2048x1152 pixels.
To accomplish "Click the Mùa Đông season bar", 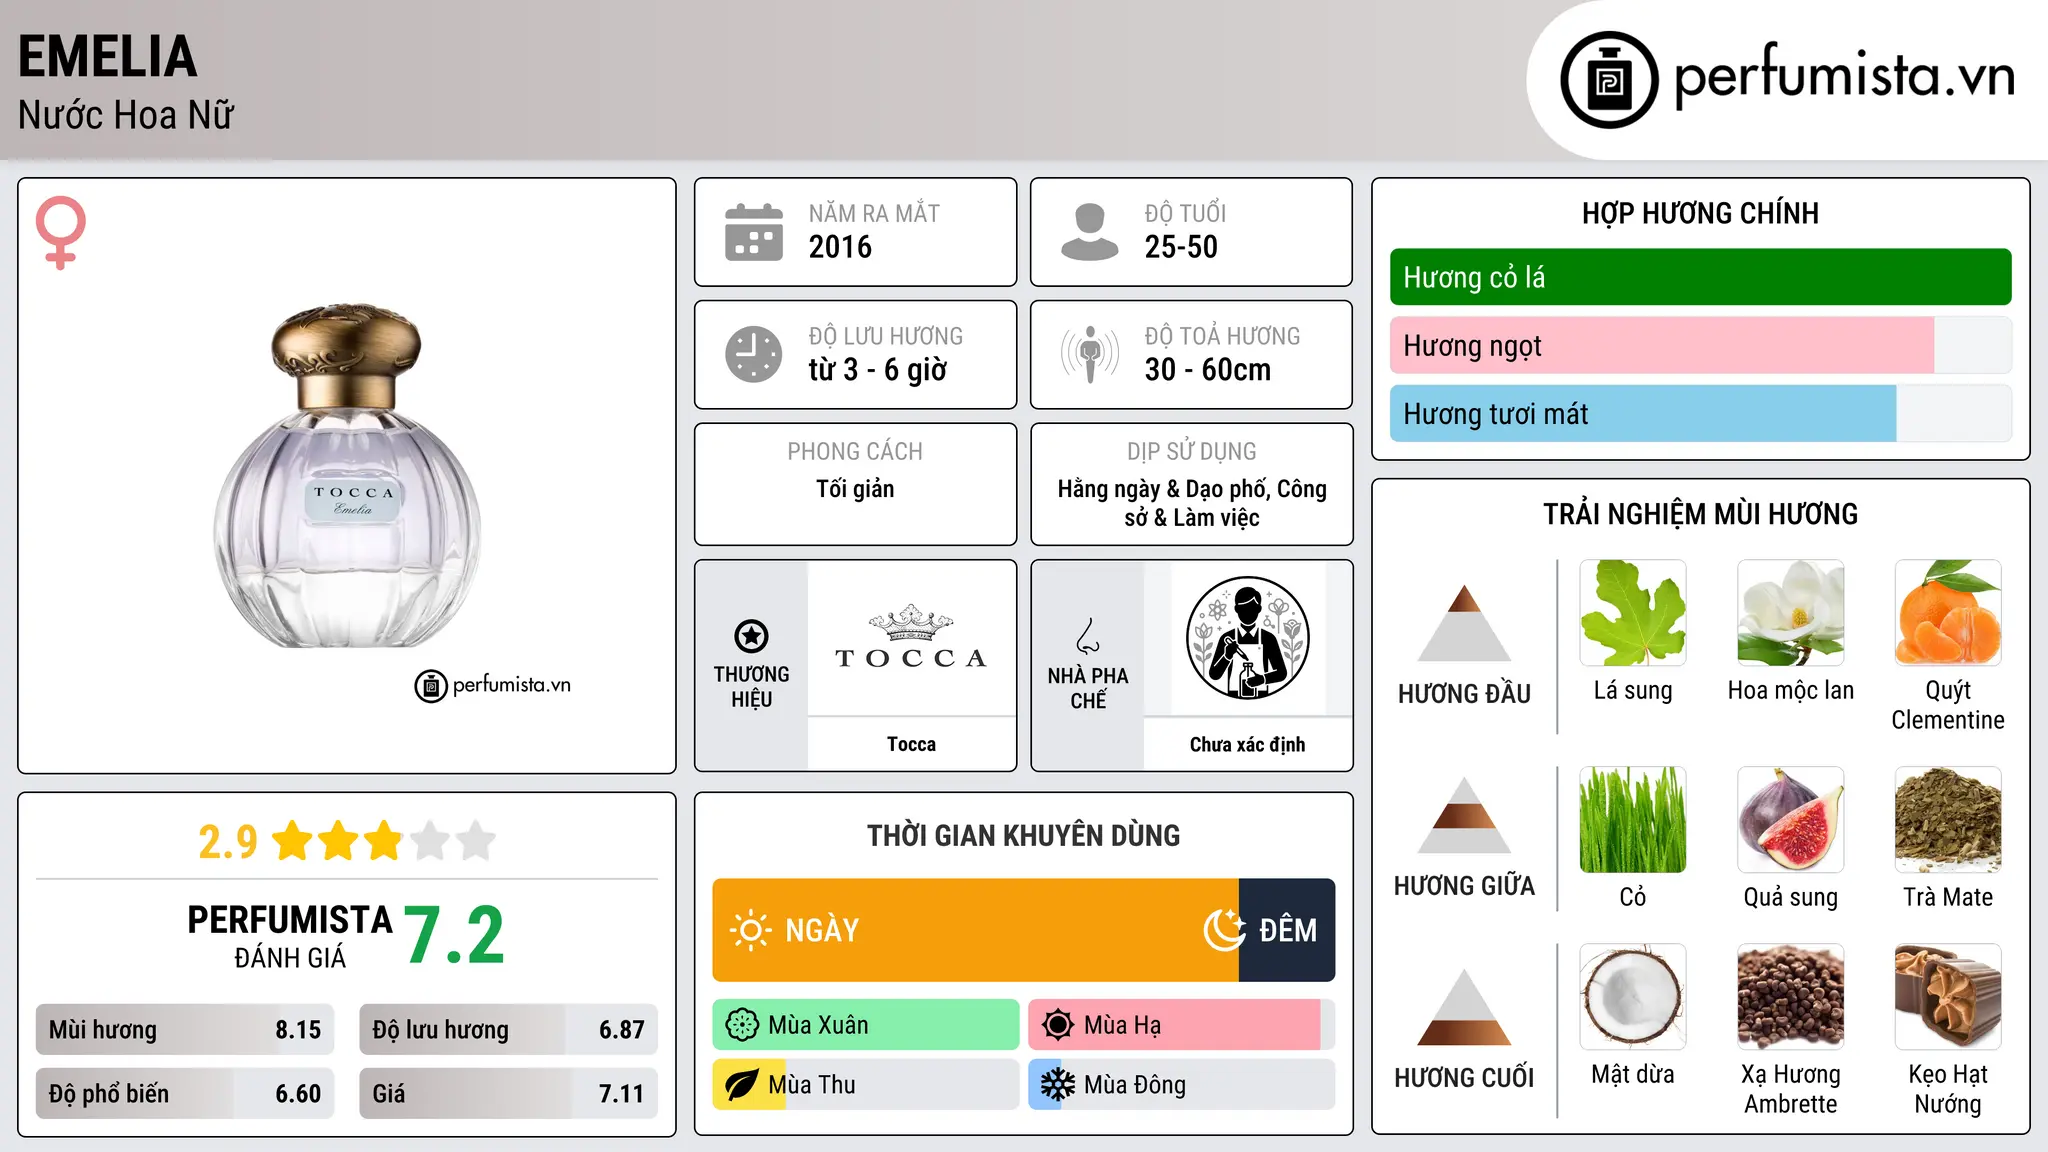I will pyautogui.click(x=1182, y=1085).
